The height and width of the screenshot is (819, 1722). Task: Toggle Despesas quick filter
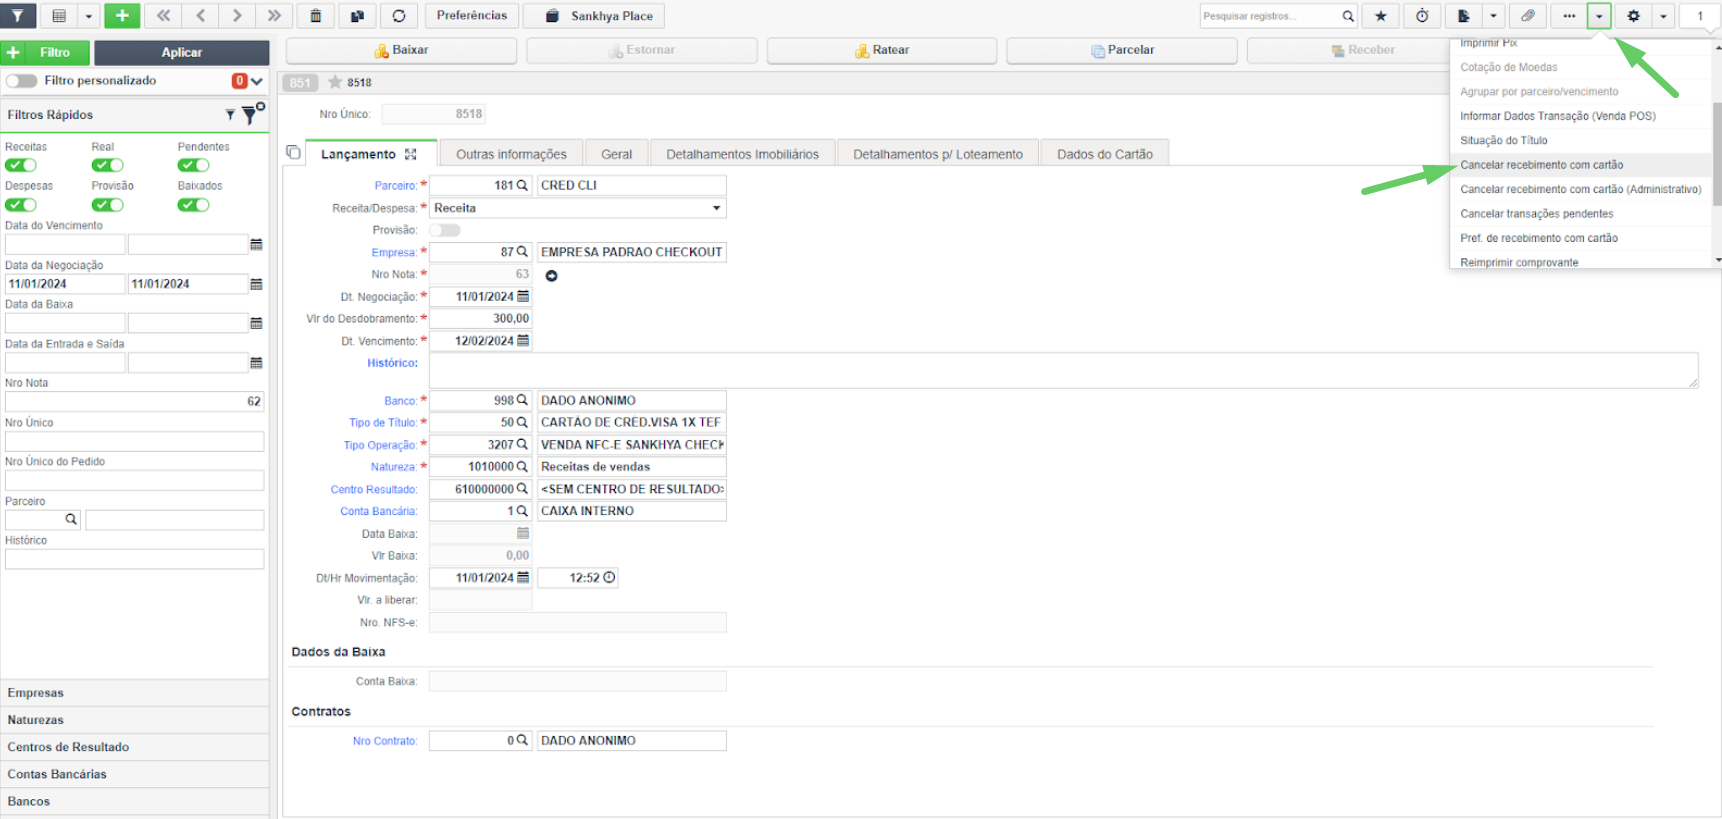(21, 205)
